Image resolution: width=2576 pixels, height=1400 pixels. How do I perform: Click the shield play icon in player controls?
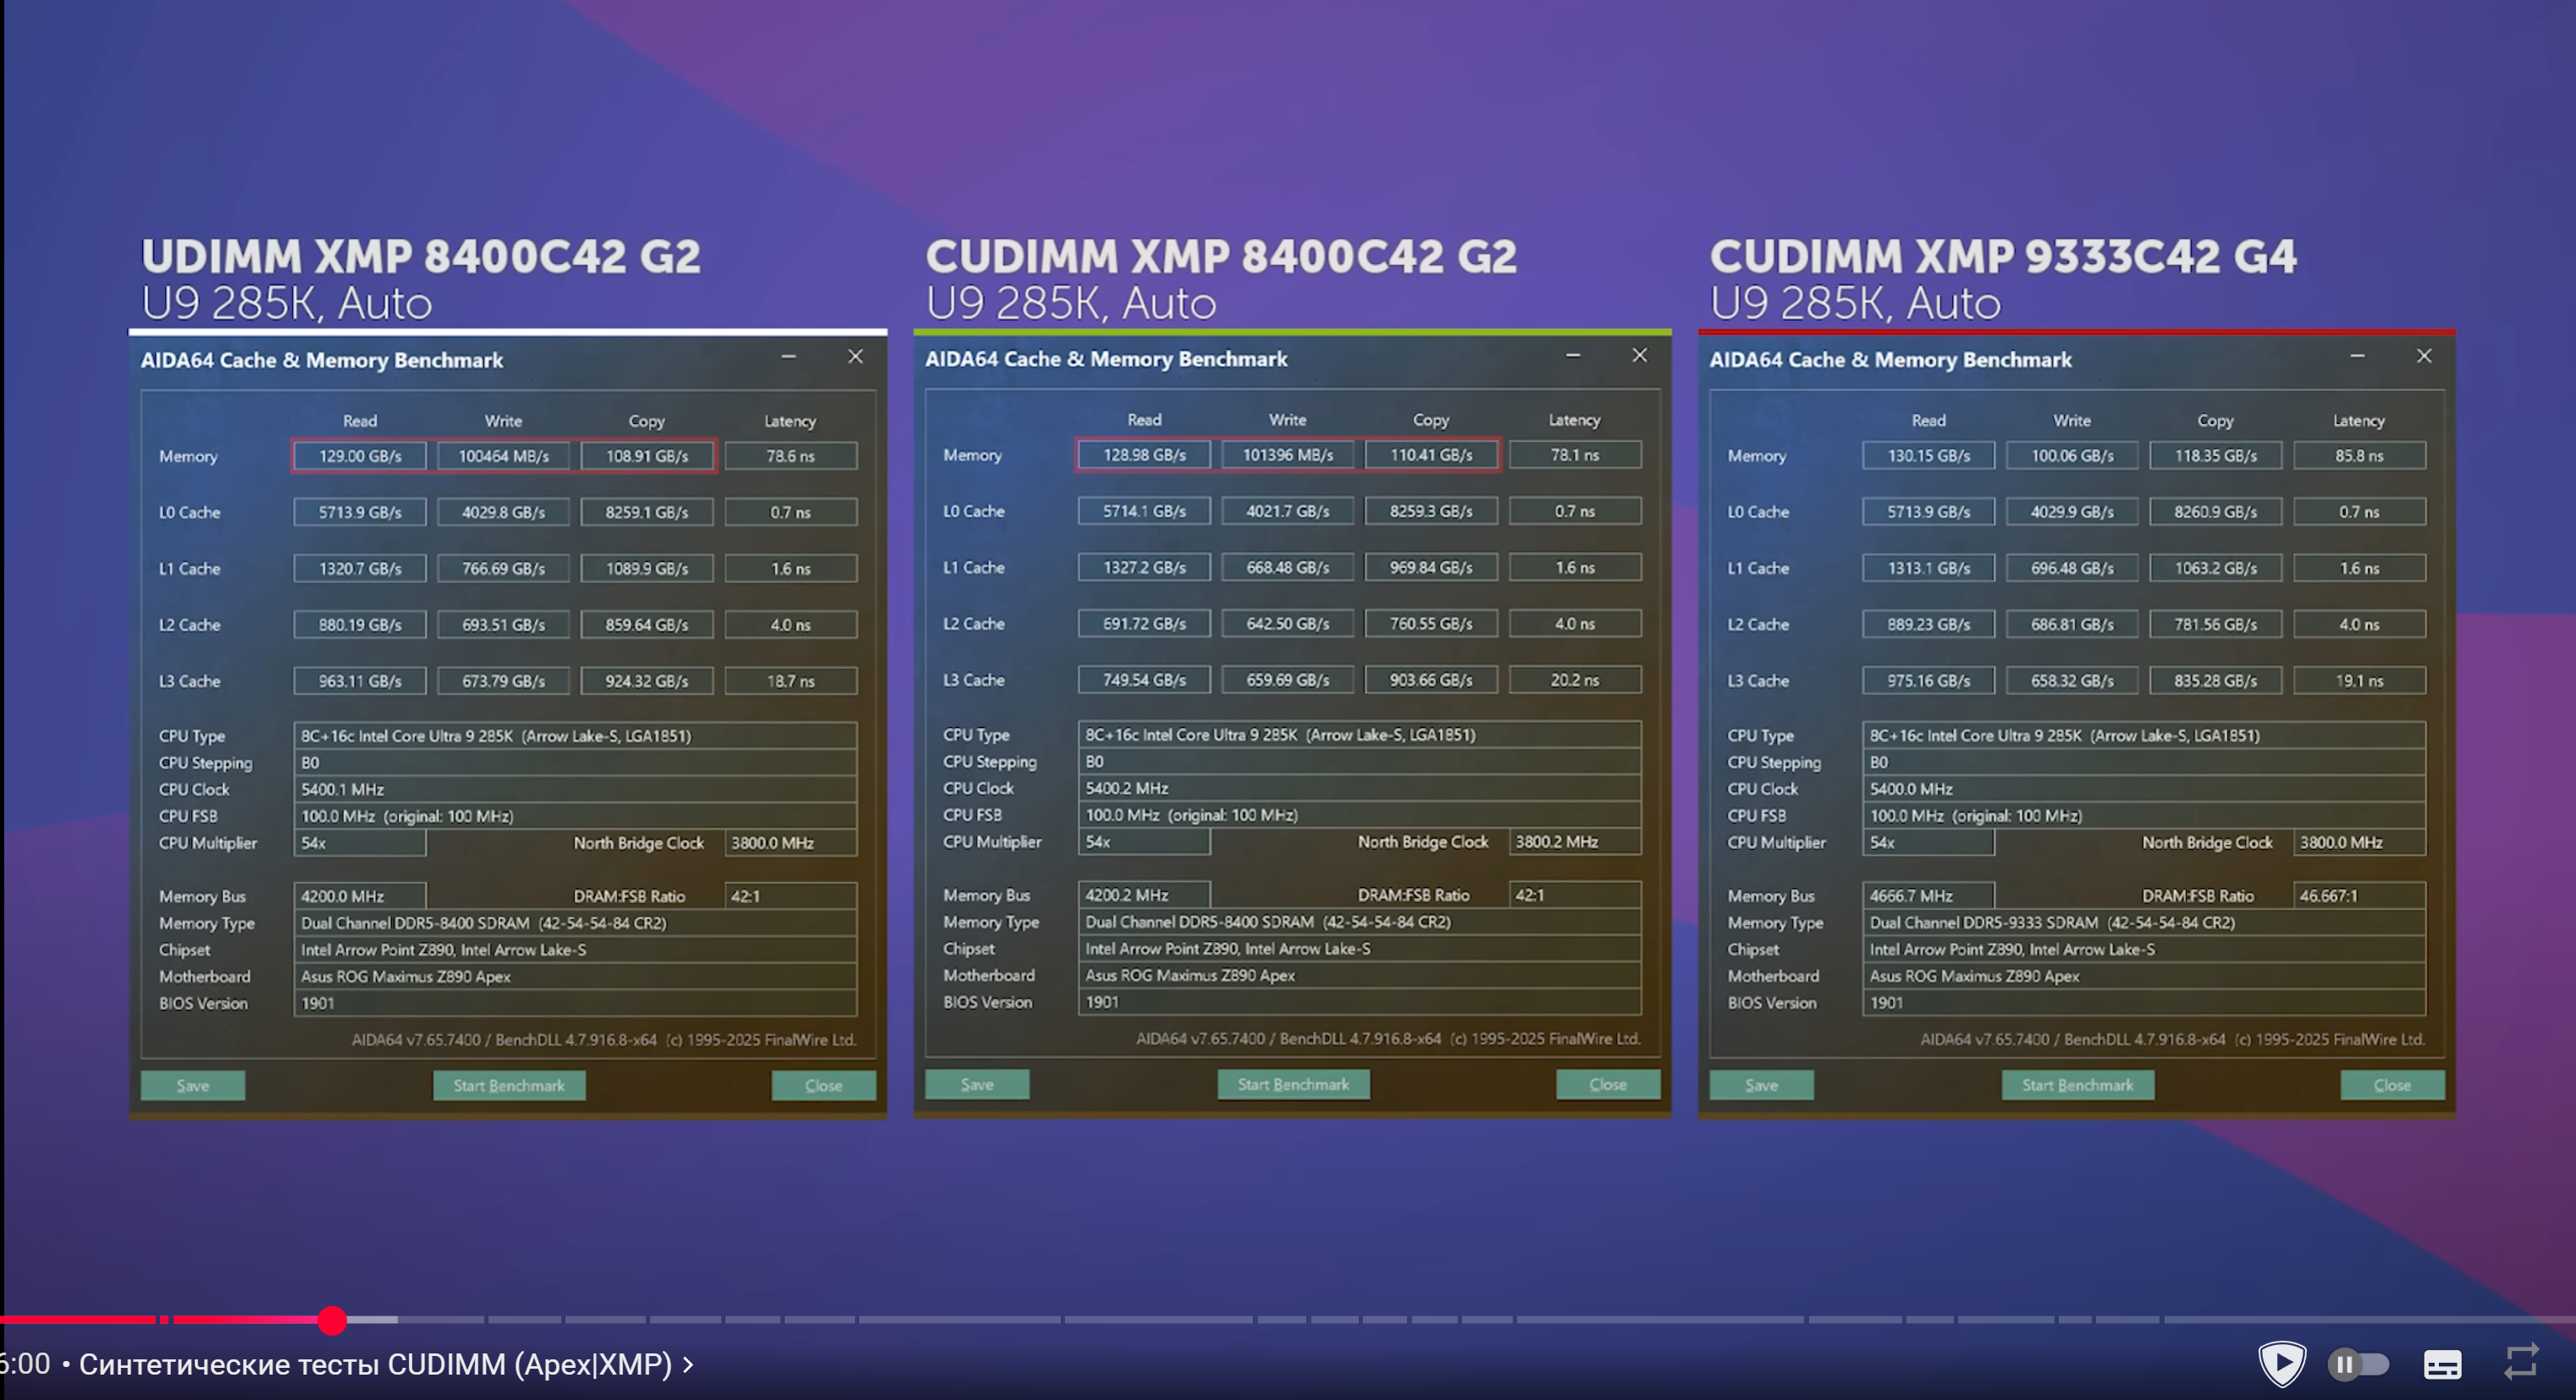(2281, 1363)
